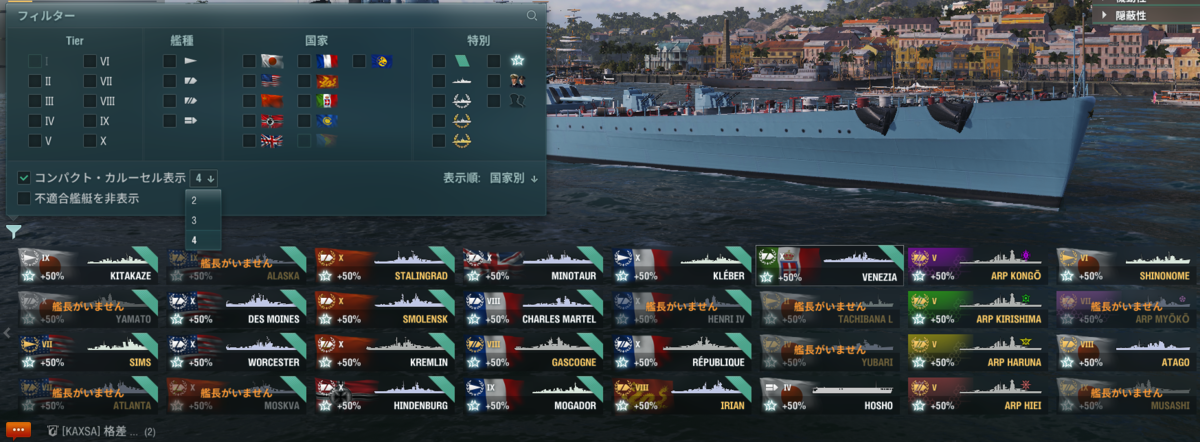Viewport: 1200px width, 442px height.
Task: Click the carousel scroll-left arrow
Action: click(x=6, y=331)
